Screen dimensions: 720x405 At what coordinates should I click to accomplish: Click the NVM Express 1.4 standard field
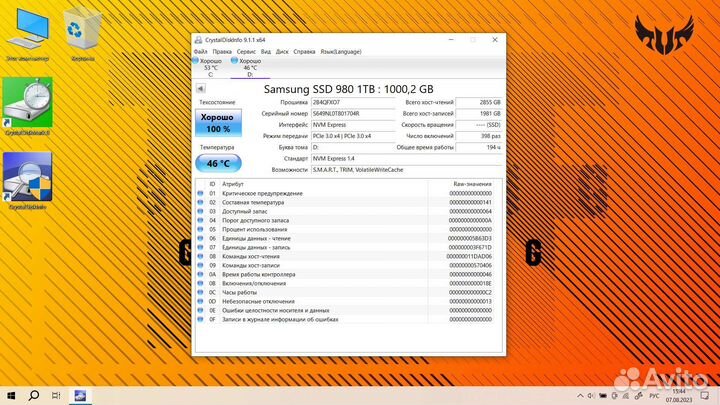(x=406, y=158)
